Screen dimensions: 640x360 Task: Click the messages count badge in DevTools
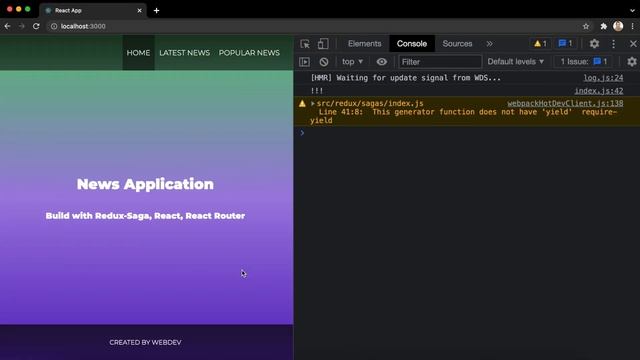pos(565,44)
